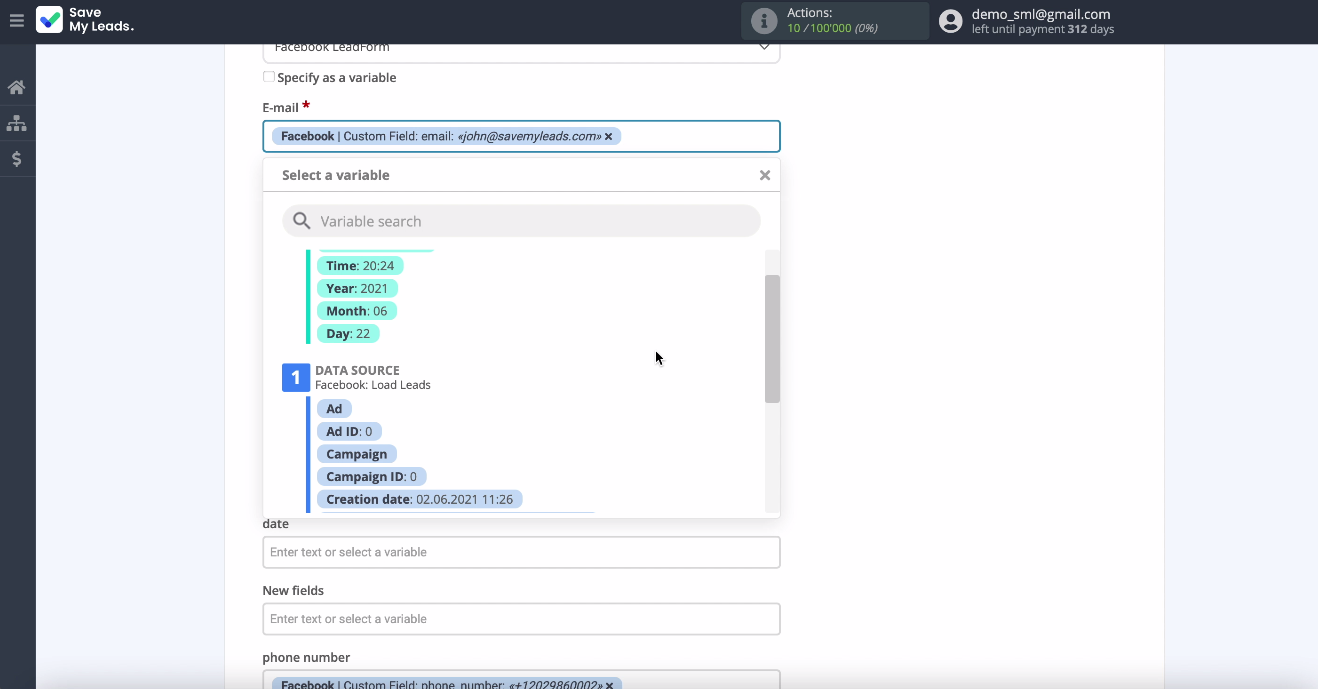Viewport: 1318px width, 689px height.
Task: Click the Select a variable title
Action: (x=336, y=175)
